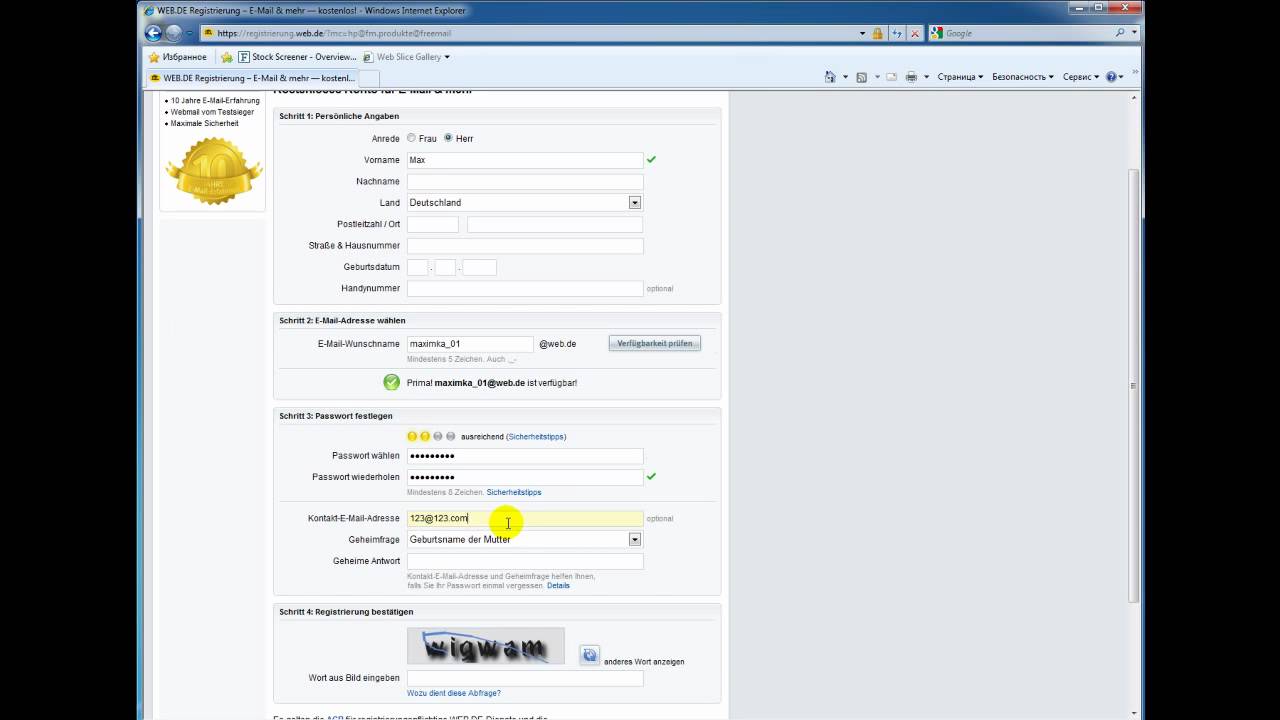Click the Passwort wiederholen field

click(x=525, y=477)
